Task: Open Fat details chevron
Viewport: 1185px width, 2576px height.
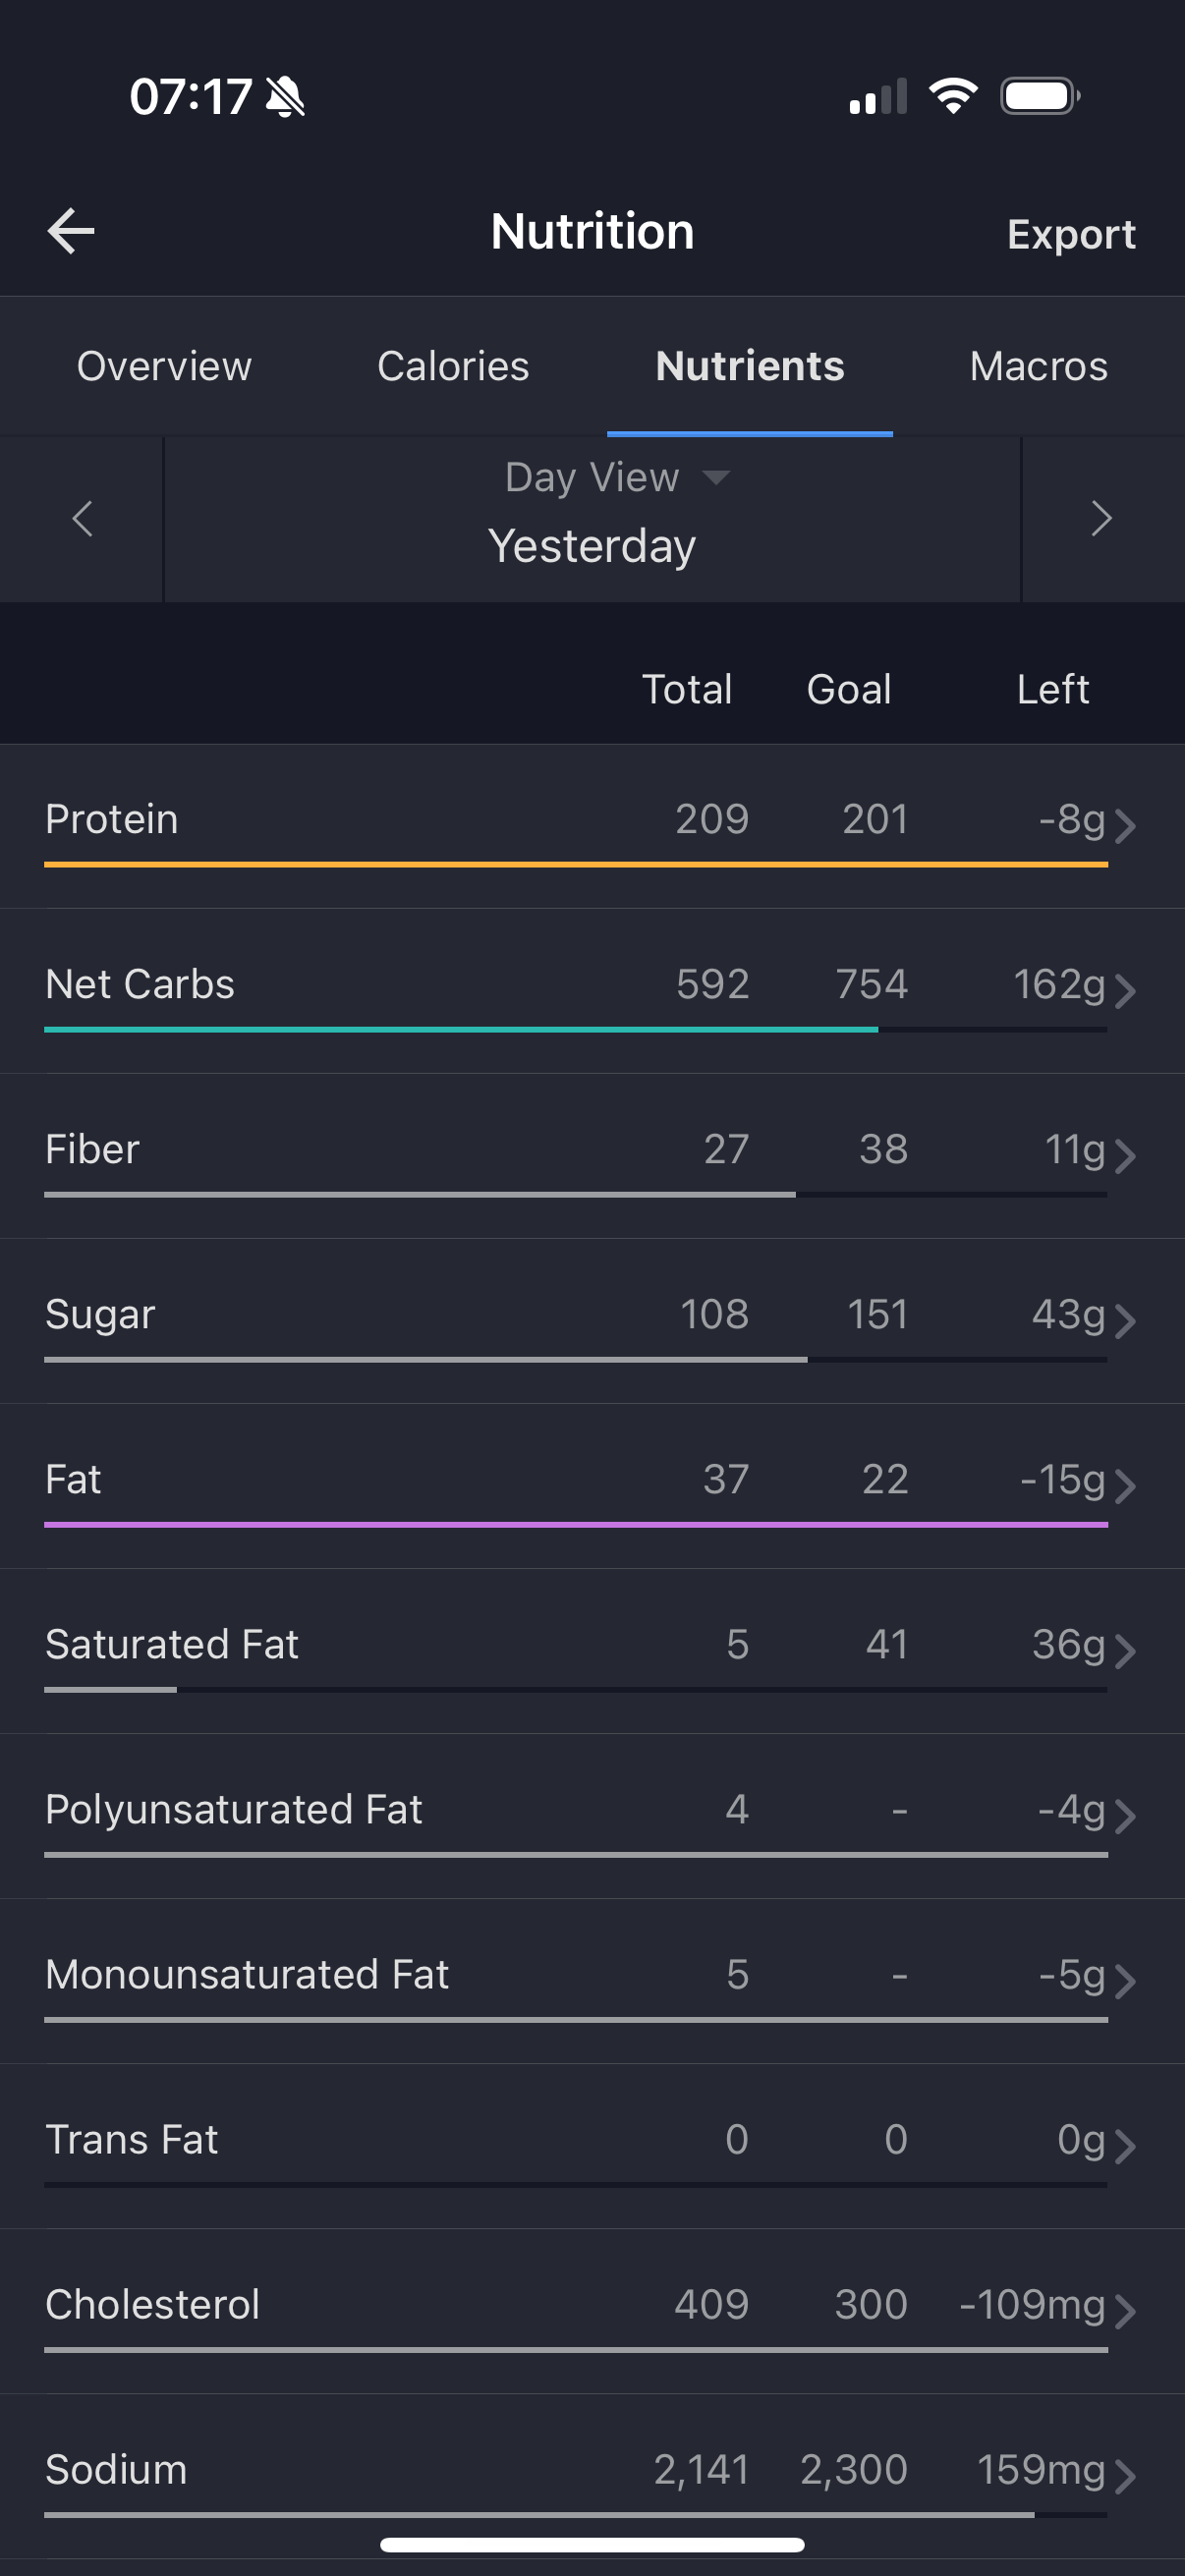Action: [1125, 1487]
